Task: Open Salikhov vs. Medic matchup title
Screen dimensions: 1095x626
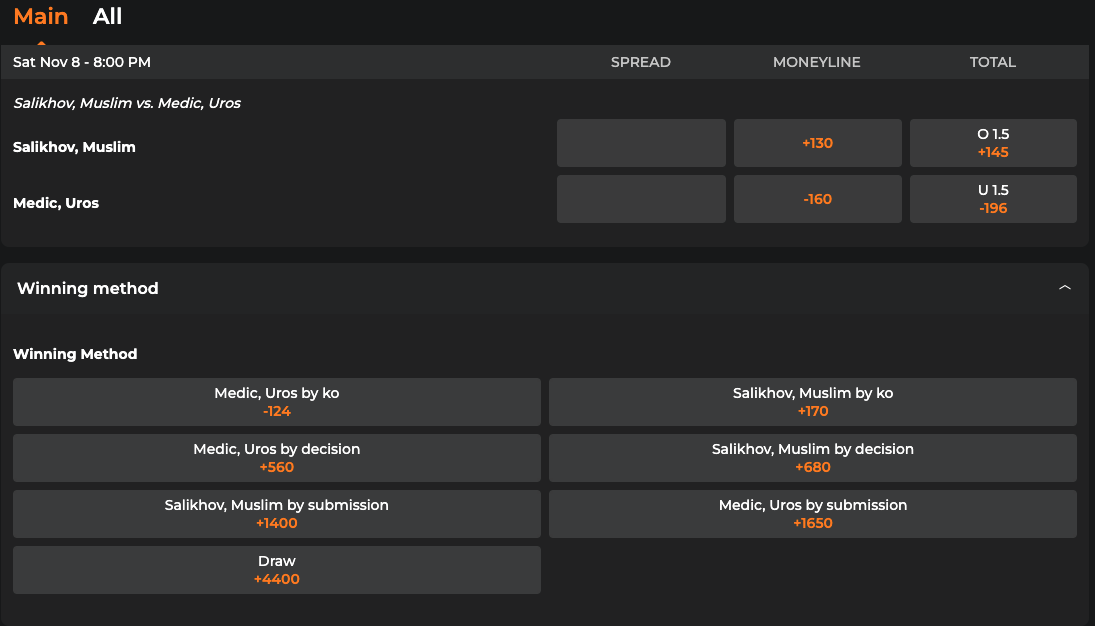Action: (127, 103)
